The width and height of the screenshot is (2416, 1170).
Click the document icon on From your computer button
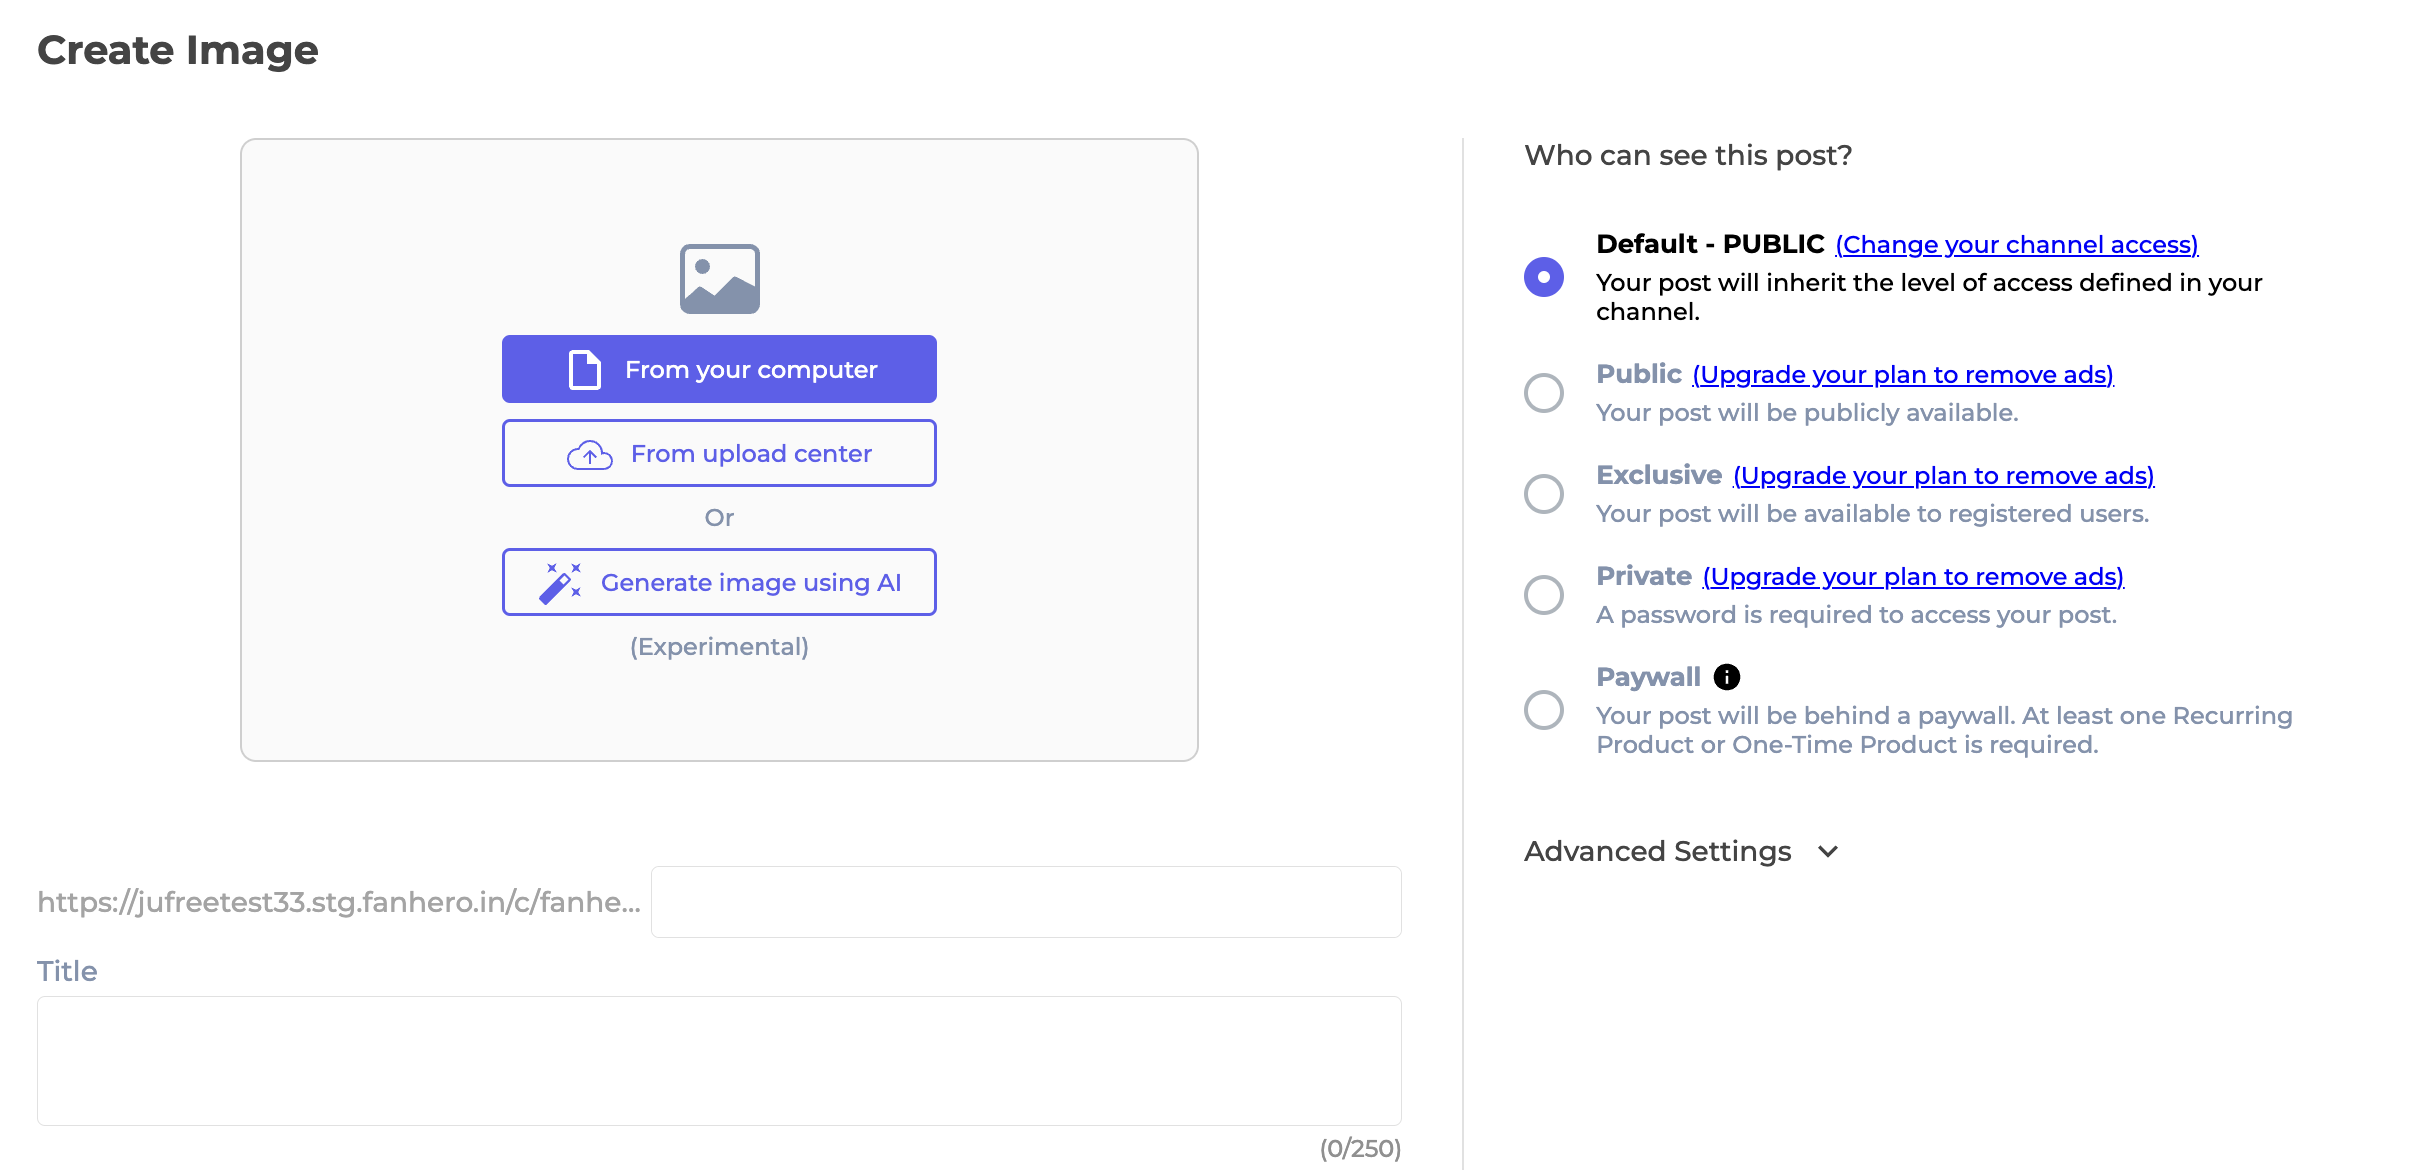[x=583, y=368]
